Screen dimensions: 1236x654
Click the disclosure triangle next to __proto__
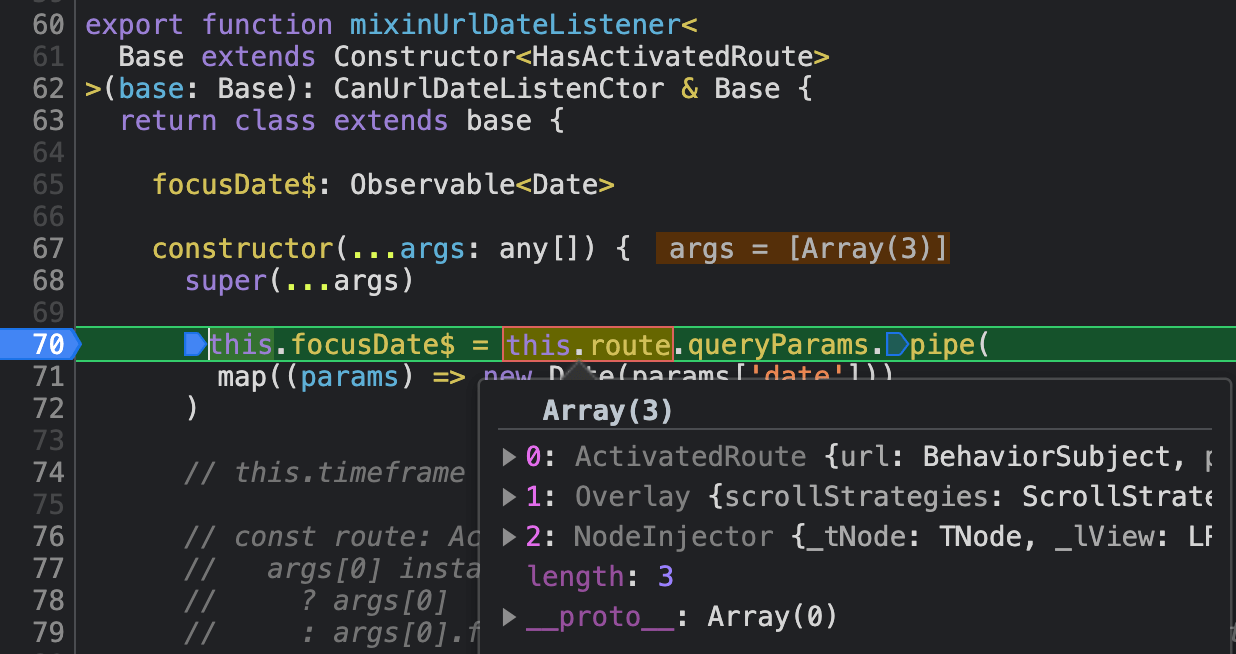pyautogui.click(x=509, y=616)
